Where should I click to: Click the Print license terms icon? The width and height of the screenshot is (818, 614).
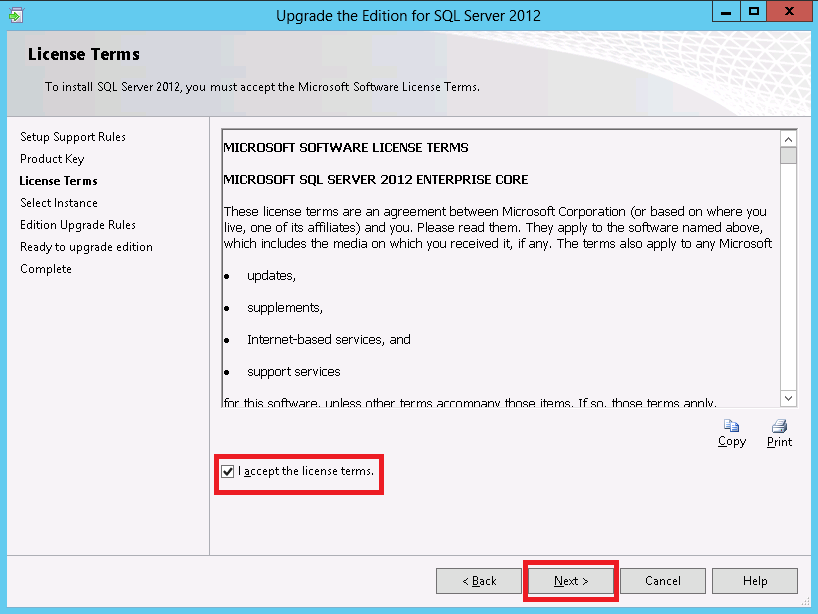click(x=779, y=426)
